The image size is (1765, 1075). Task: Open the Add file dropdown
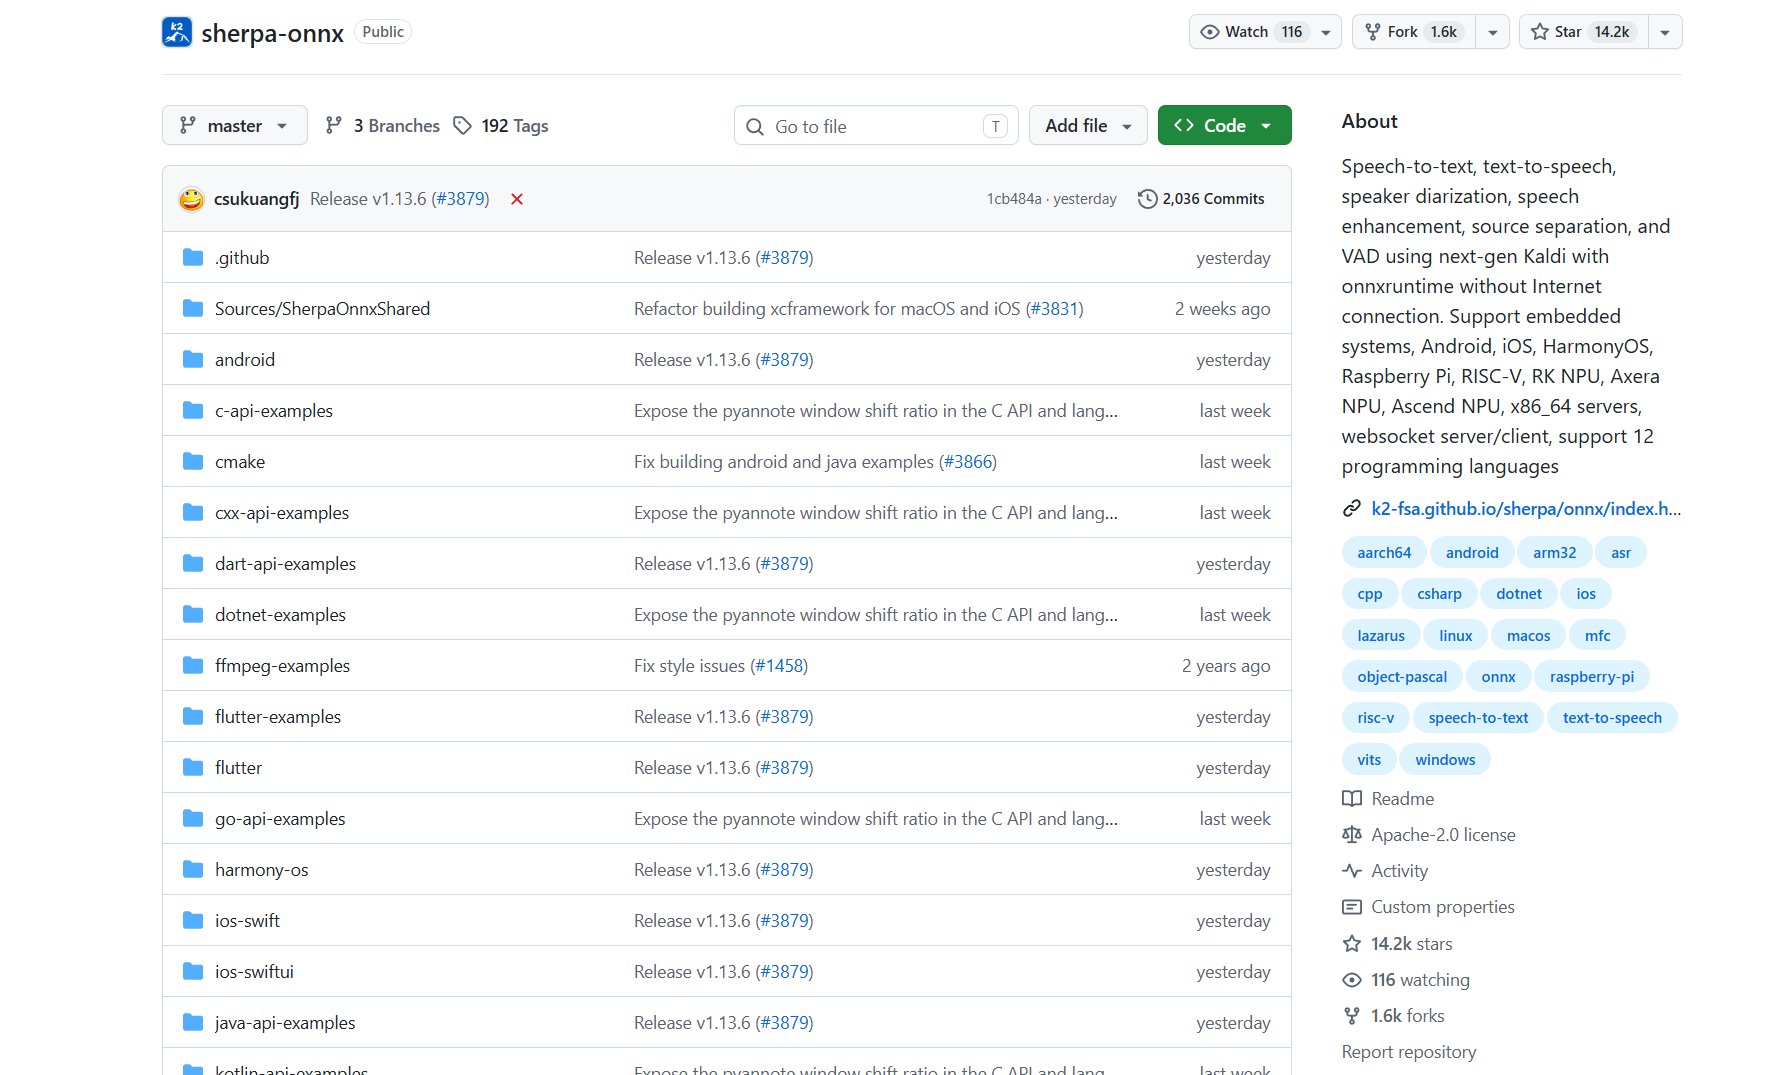[1088, 125]
